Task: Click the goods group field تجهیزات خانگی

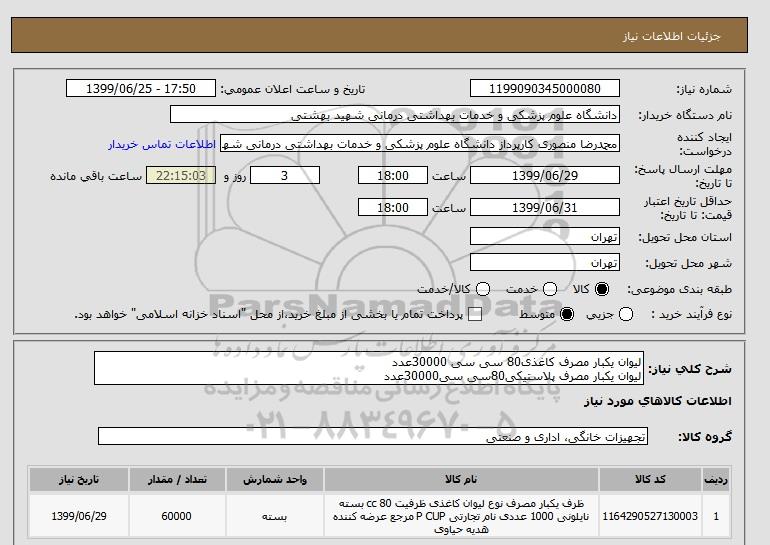Action: 373,436
